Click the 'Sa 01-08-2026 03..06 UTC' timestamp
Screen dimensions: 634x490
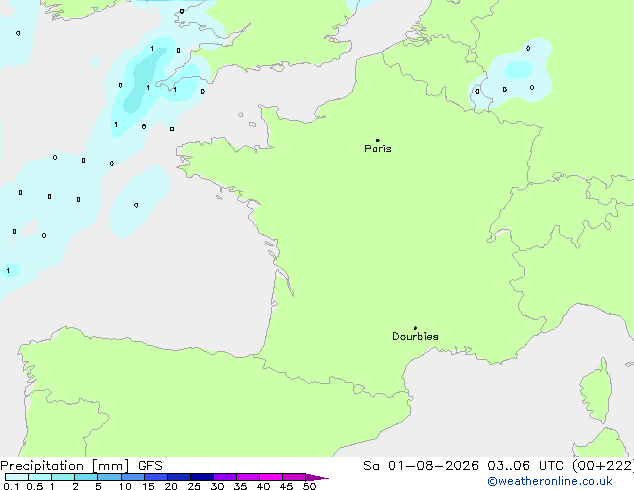click(463, 466)
